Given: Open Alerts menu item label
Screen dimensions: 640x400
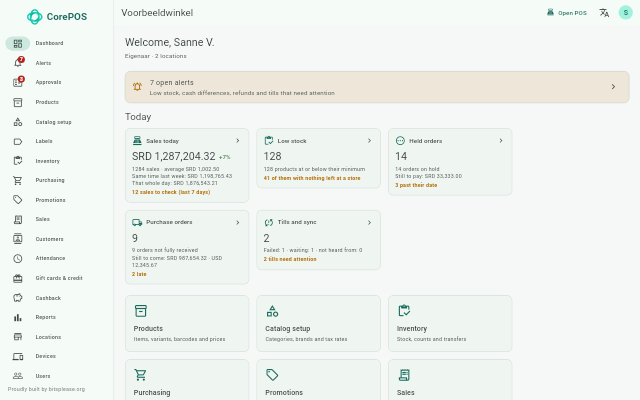Looking at the screenshot, I should tap(43, 63).
